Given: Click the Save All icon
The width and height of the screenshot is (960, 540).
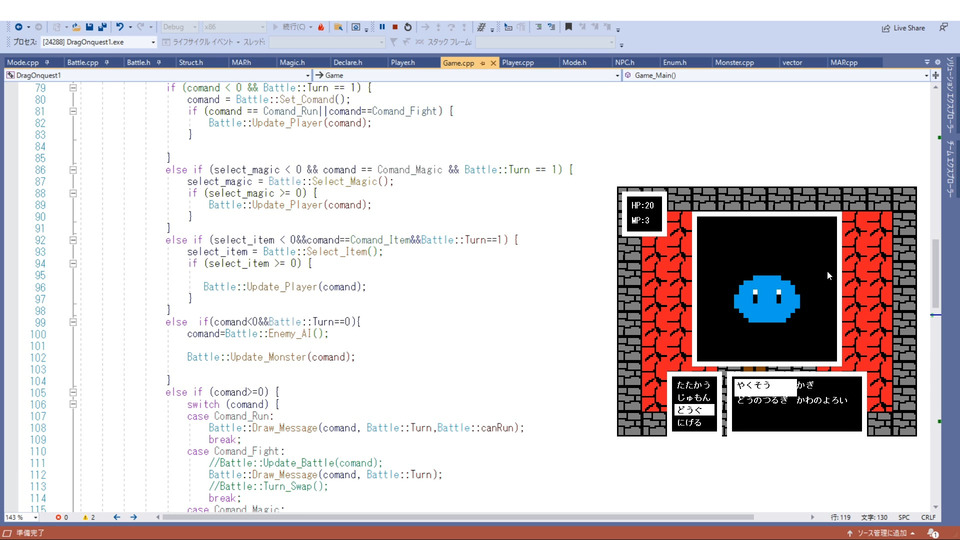Looking at the screenshot, I should (102, 27).
